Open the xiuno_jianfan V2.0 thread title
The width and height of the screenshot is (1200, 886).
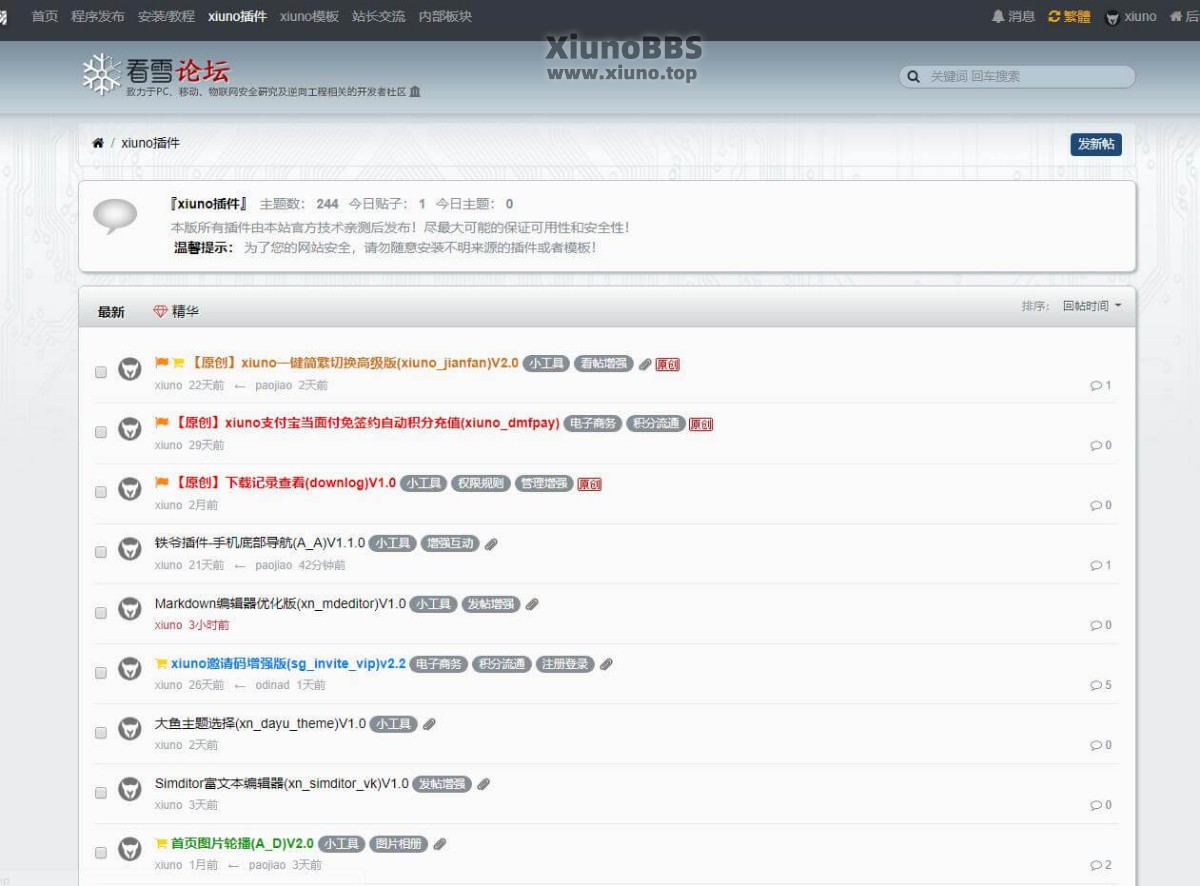point(354,363)
